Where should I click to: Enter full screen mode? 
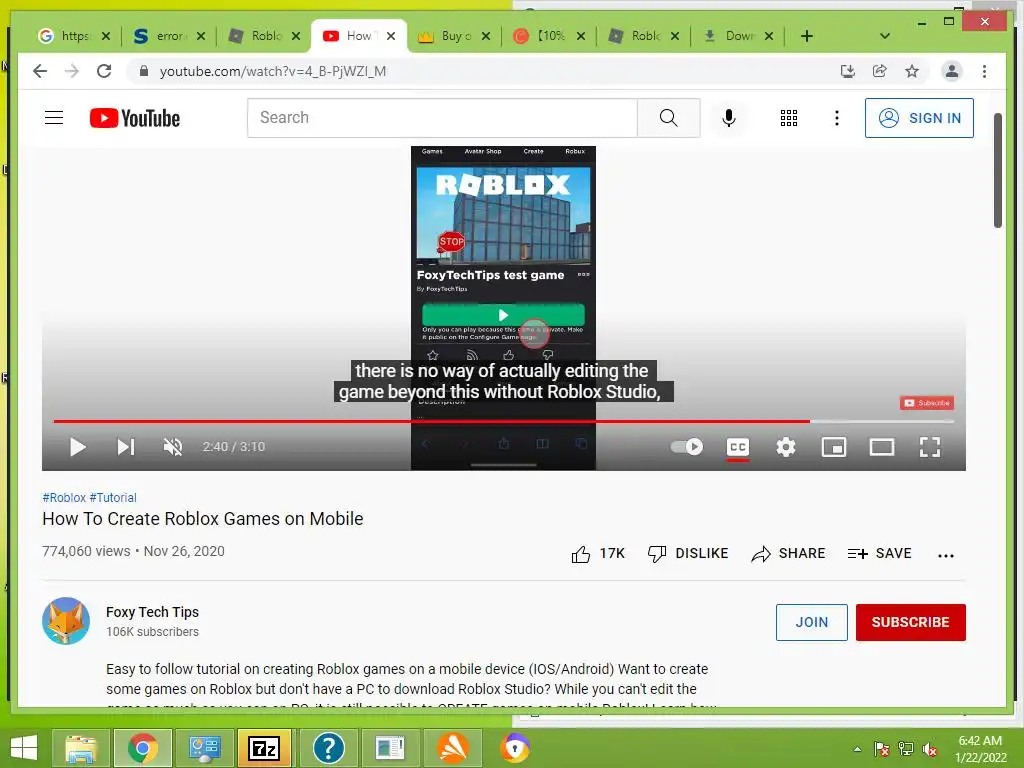point(930,447)
